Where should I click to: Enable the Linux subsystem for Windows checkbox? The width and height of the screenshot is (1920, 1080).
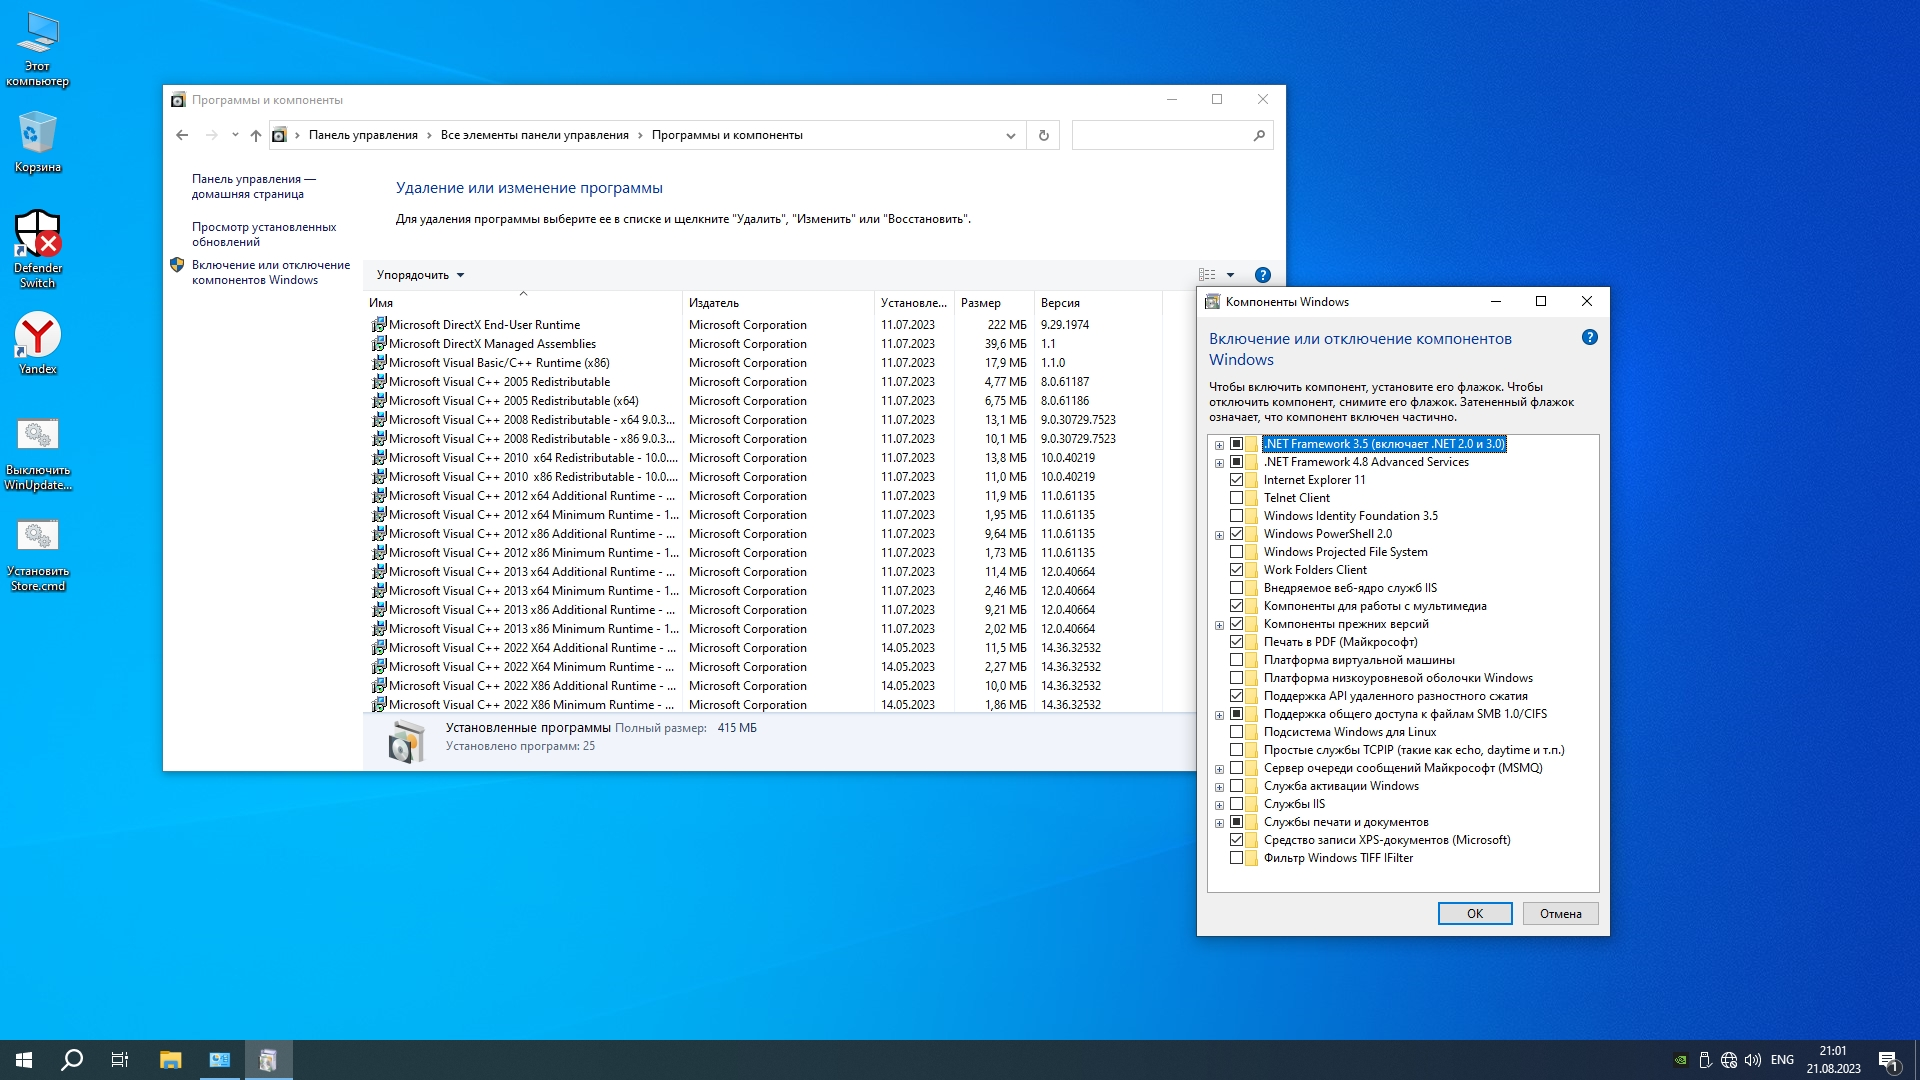click(1237, 732)
